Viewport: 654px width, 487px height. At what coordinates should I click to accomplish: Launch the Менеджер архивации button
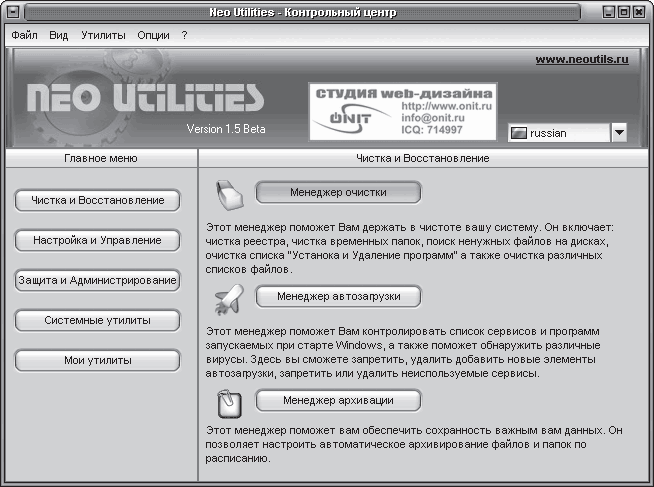[338, 400]
